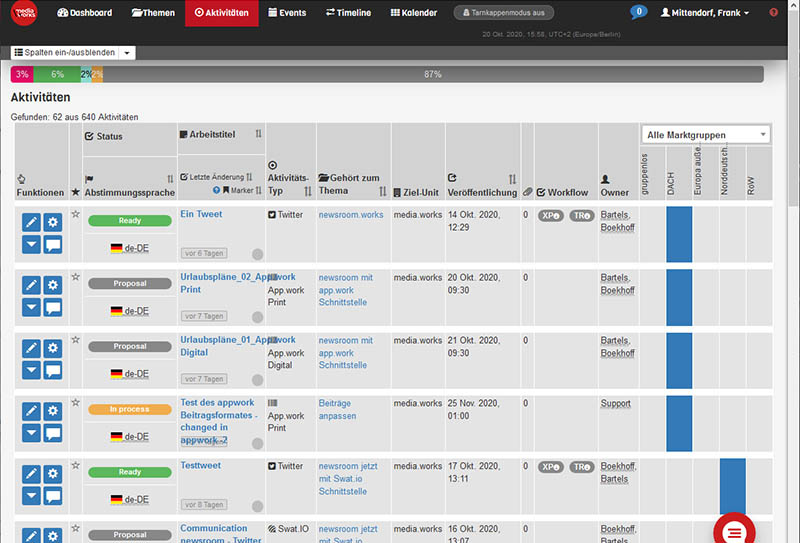Viewport: 800px width, 543px height.
Task: Expand actions arrow in 'Urlaubspläne_01' row
Action: [31, 370]
